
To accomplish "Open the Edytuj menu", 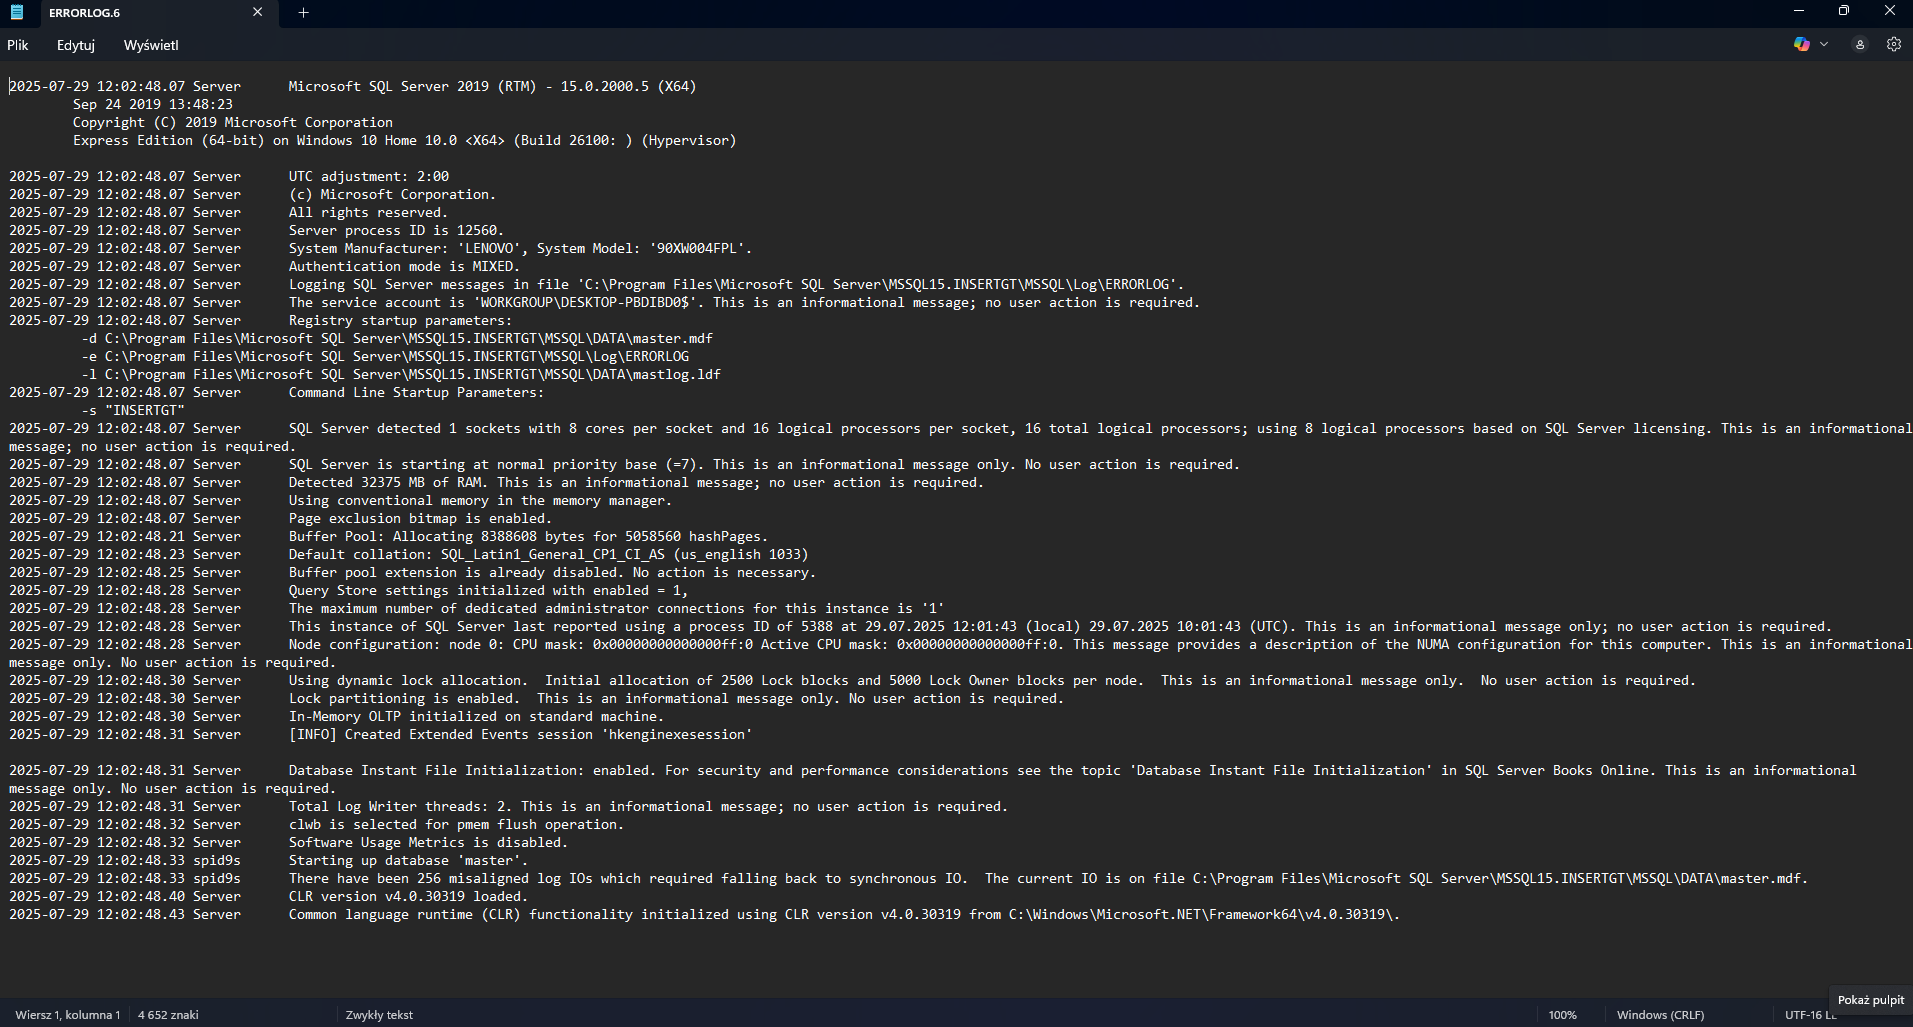I will pos(76,45).
